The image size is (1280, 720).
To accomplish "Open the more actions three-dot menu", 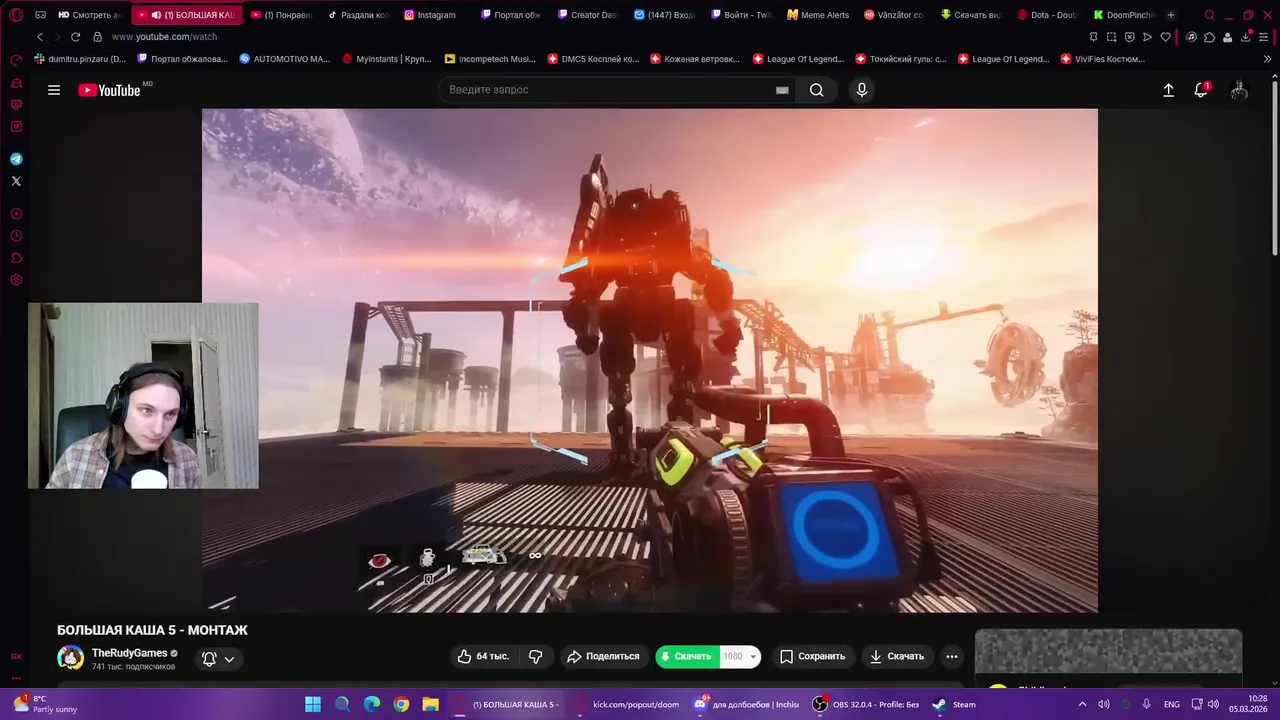I will coord(952,656).
